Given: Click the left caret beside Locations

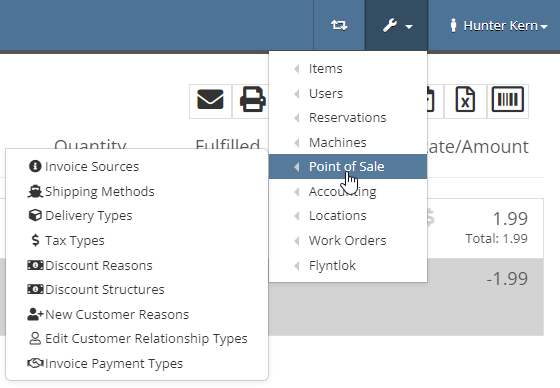Looking at the screenshot, I should pos(296,216).
